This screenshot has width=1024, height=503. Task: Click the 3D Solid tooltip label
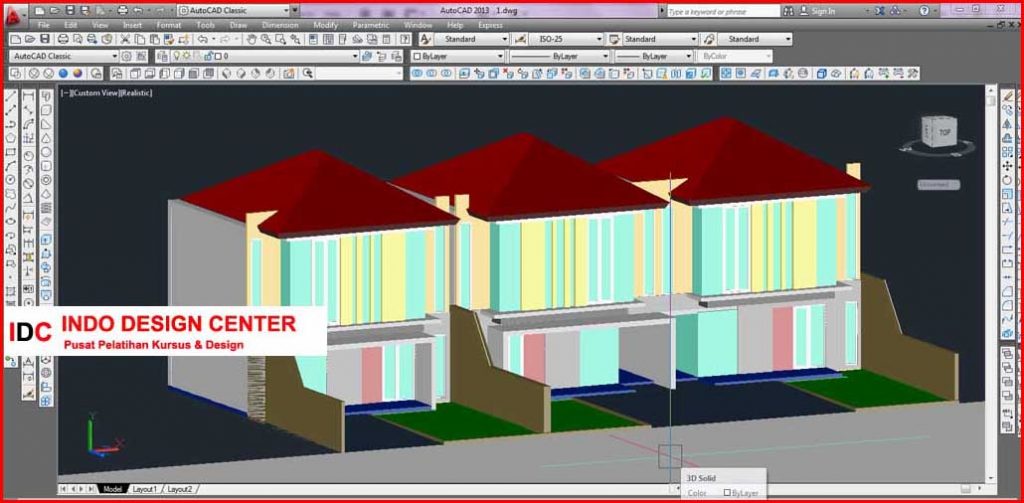click(x=702, y=478)
